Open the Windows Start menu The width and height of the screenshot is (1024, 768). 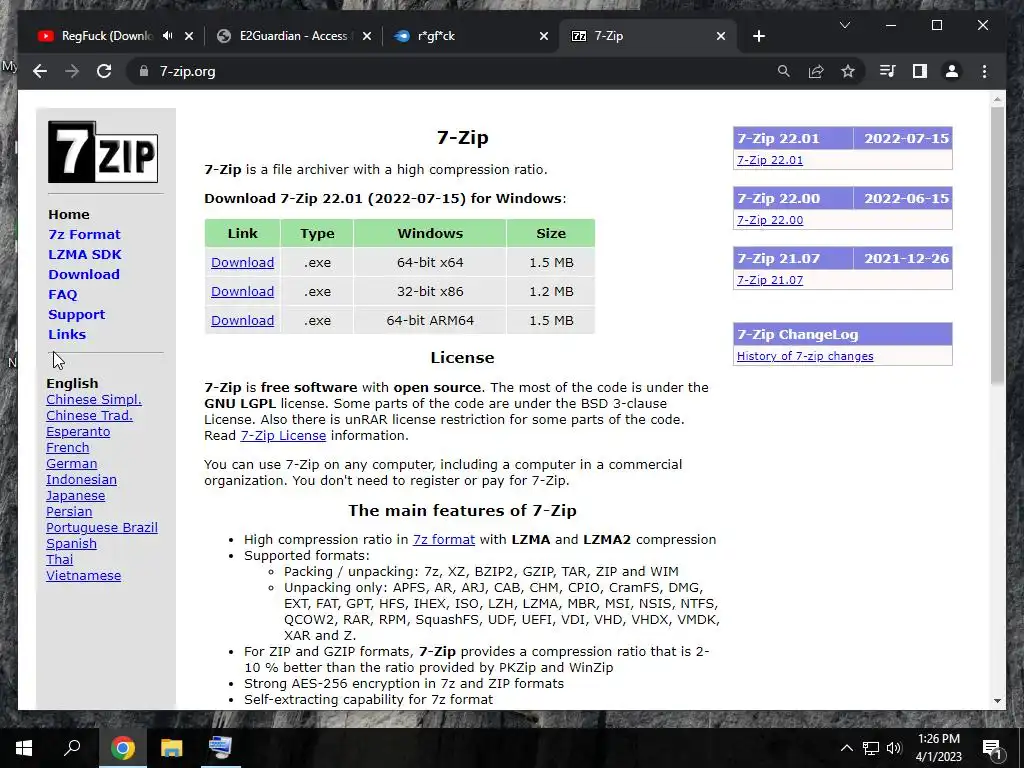24,748
